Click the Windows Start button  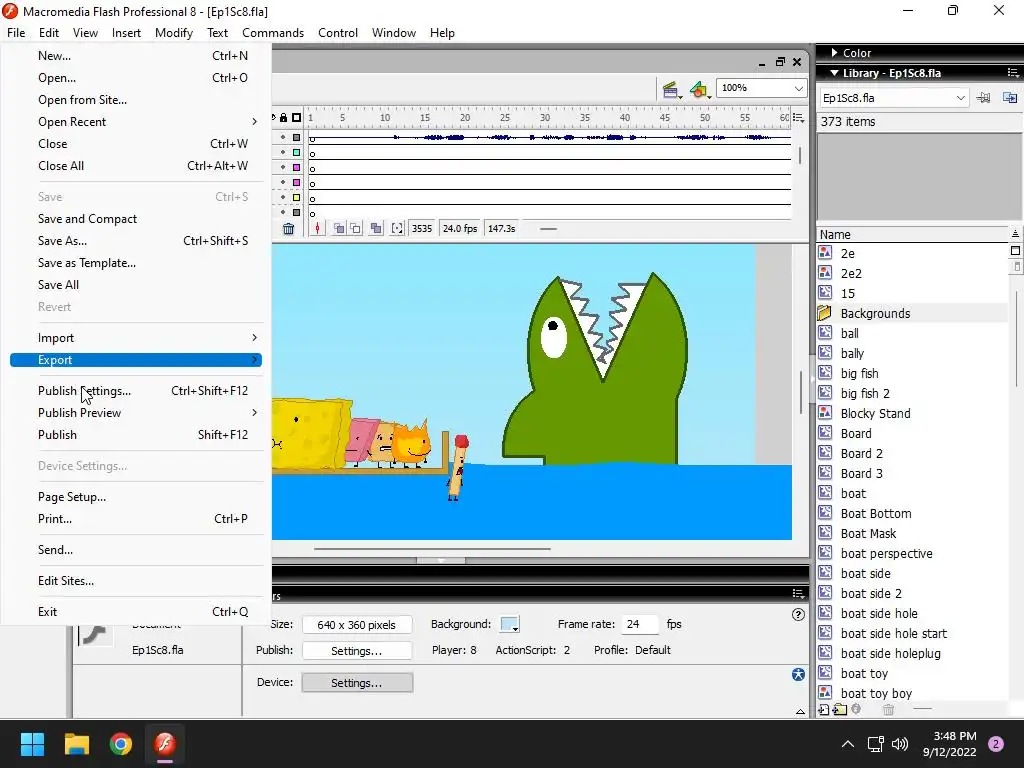pos(32,744)
